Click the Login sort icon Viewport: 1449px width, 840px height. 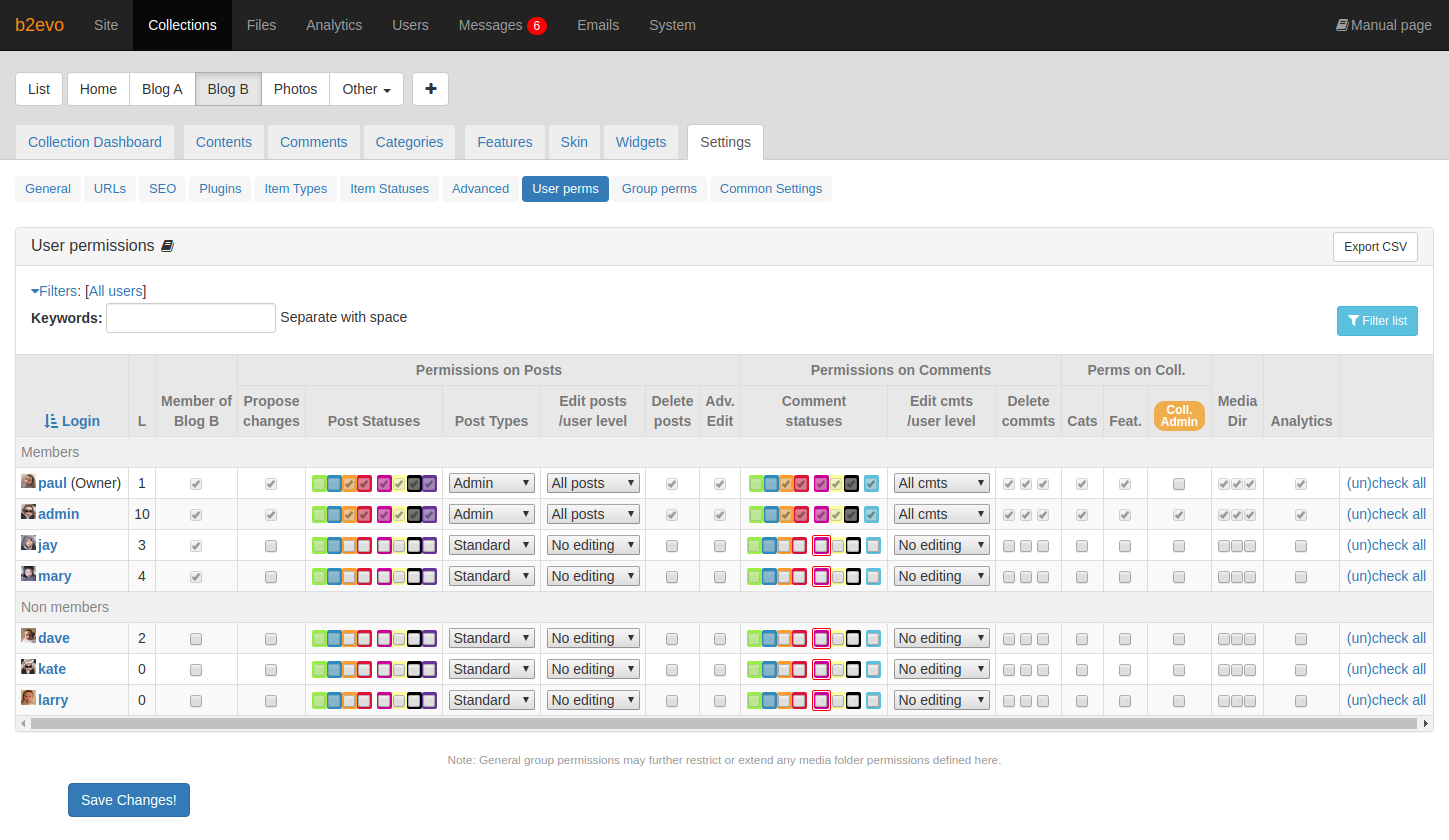(52, 421)
